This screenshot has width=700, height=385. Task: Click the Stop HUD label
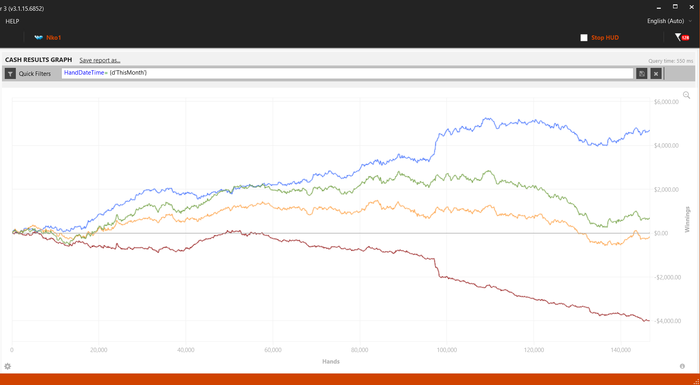coord(605,38)
